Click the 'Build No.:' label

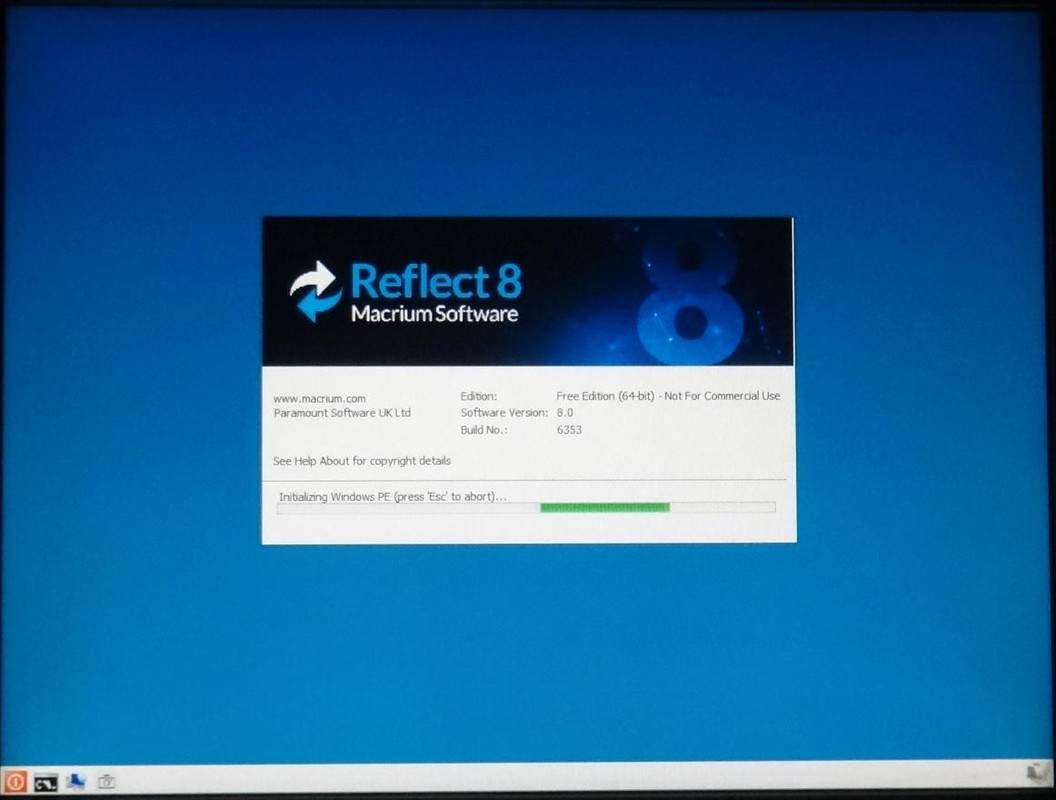tap(484, 430)
